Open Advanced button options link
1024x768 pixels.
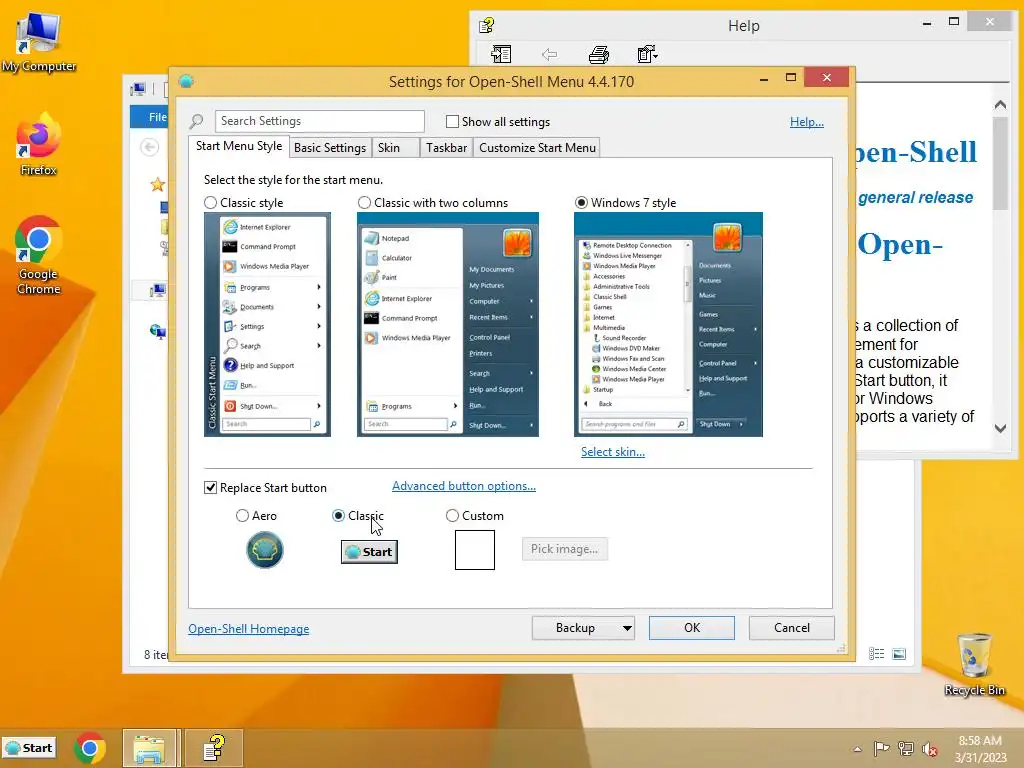[464, 487]
